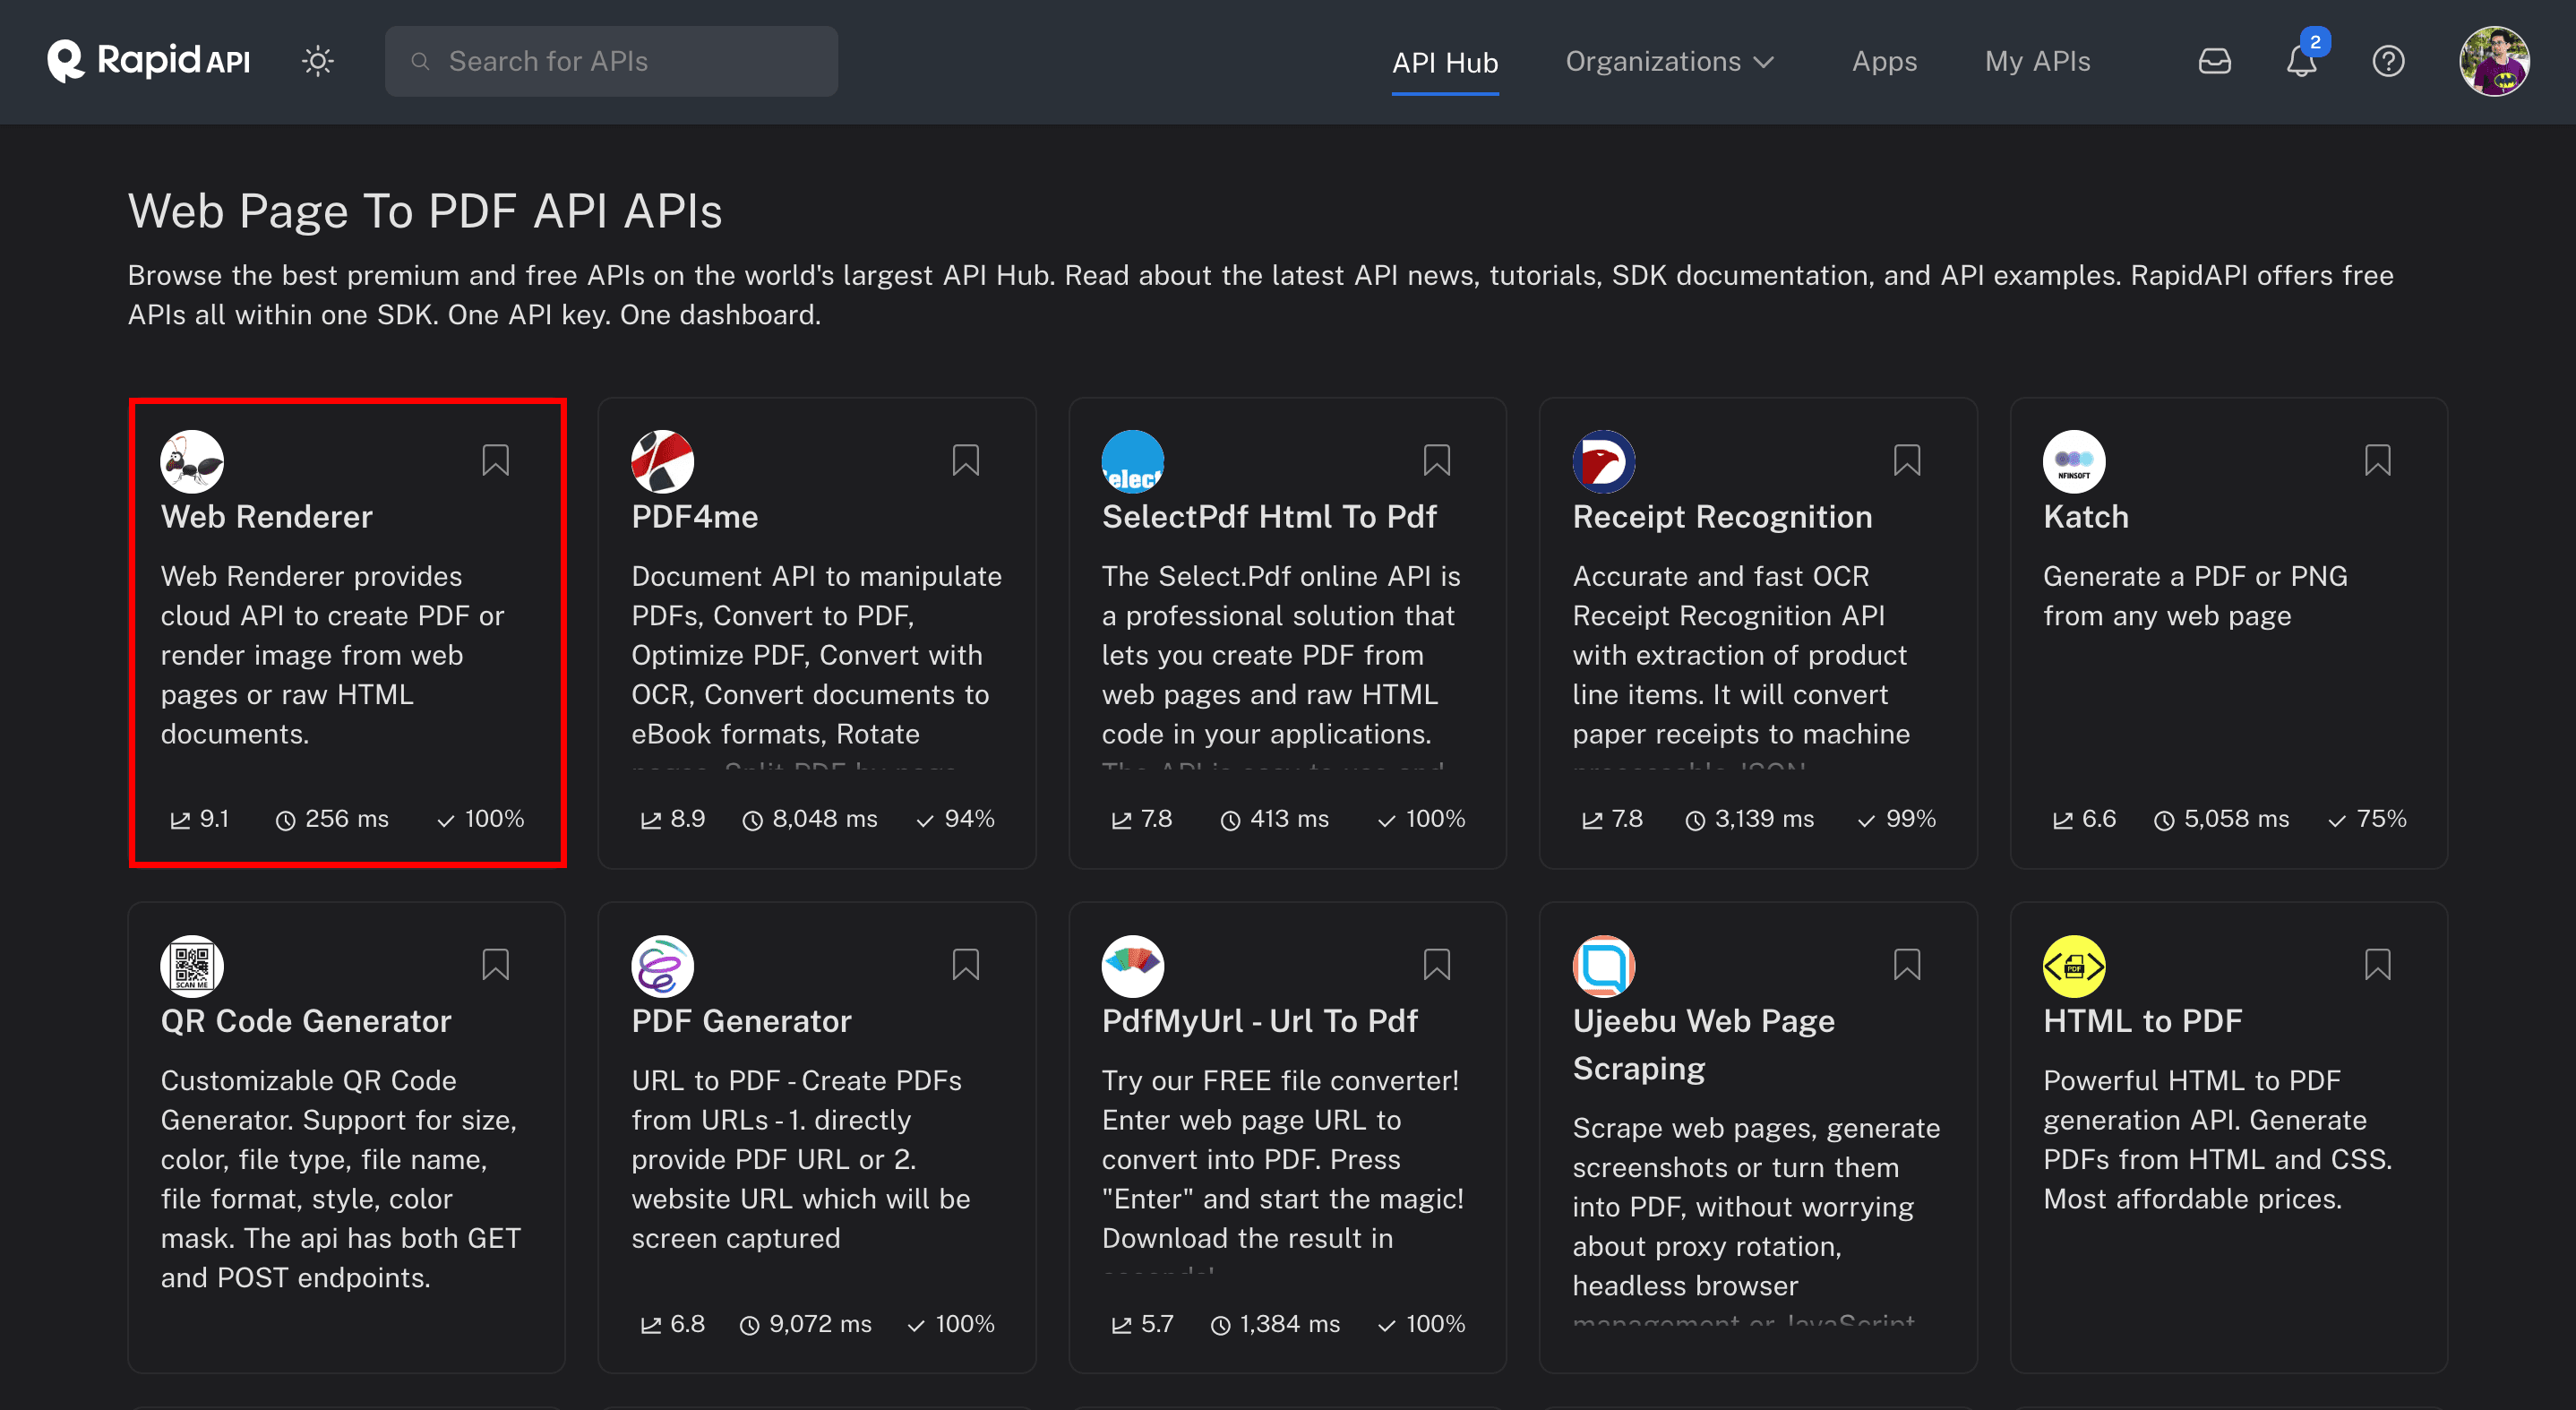Click the RapidAPI logo
Image resolution: width=2576 pixels, height=1410 pixels.
pos(148,61)
